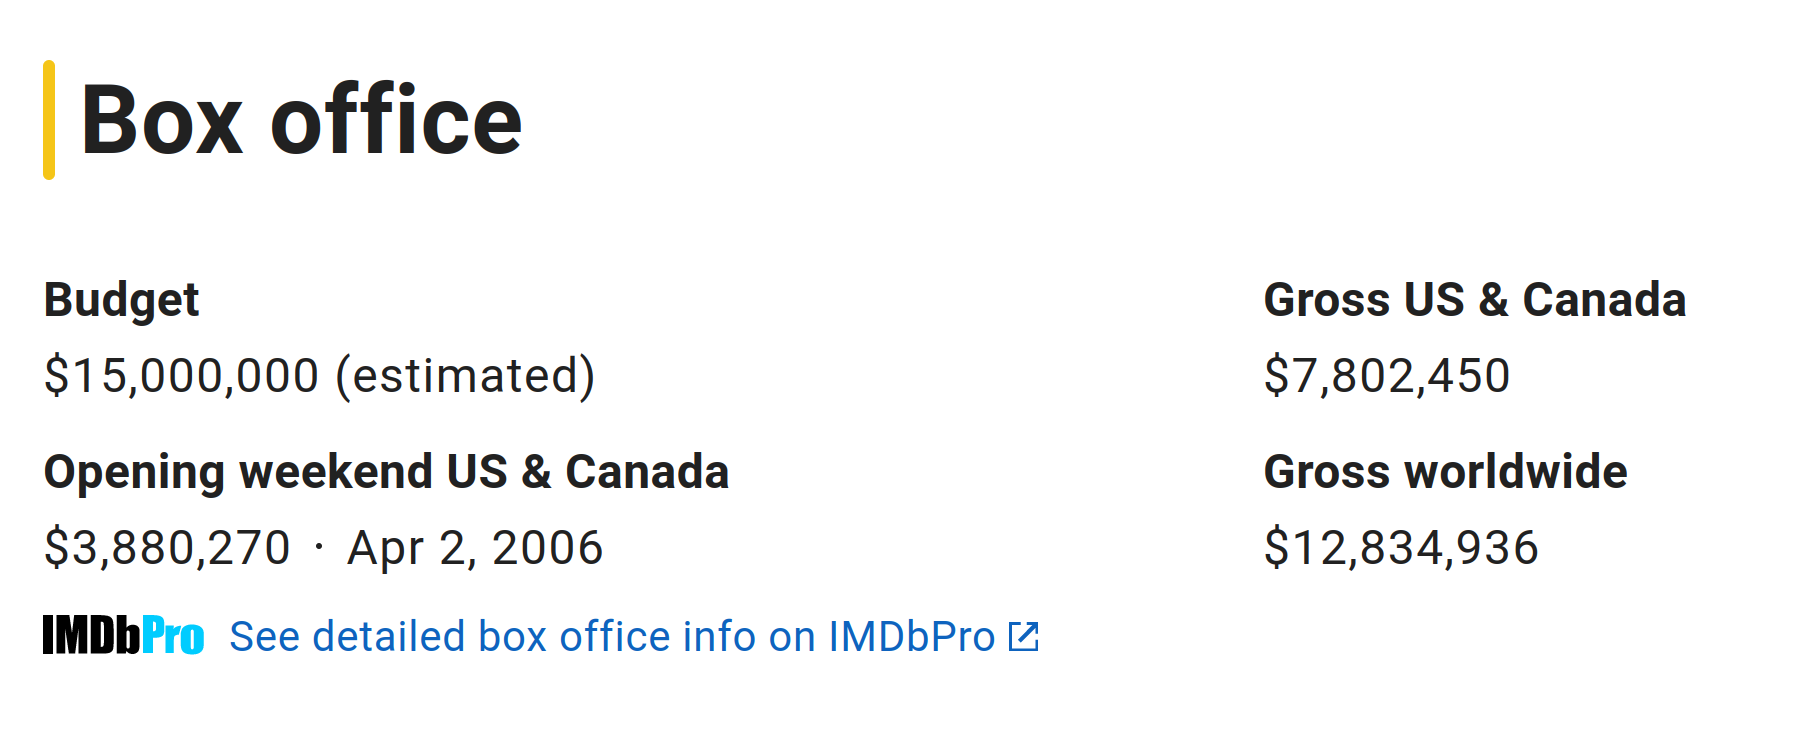Click the $3,880,270 opening weekend amount
The image size is (1814, 735).
[167, 548]
